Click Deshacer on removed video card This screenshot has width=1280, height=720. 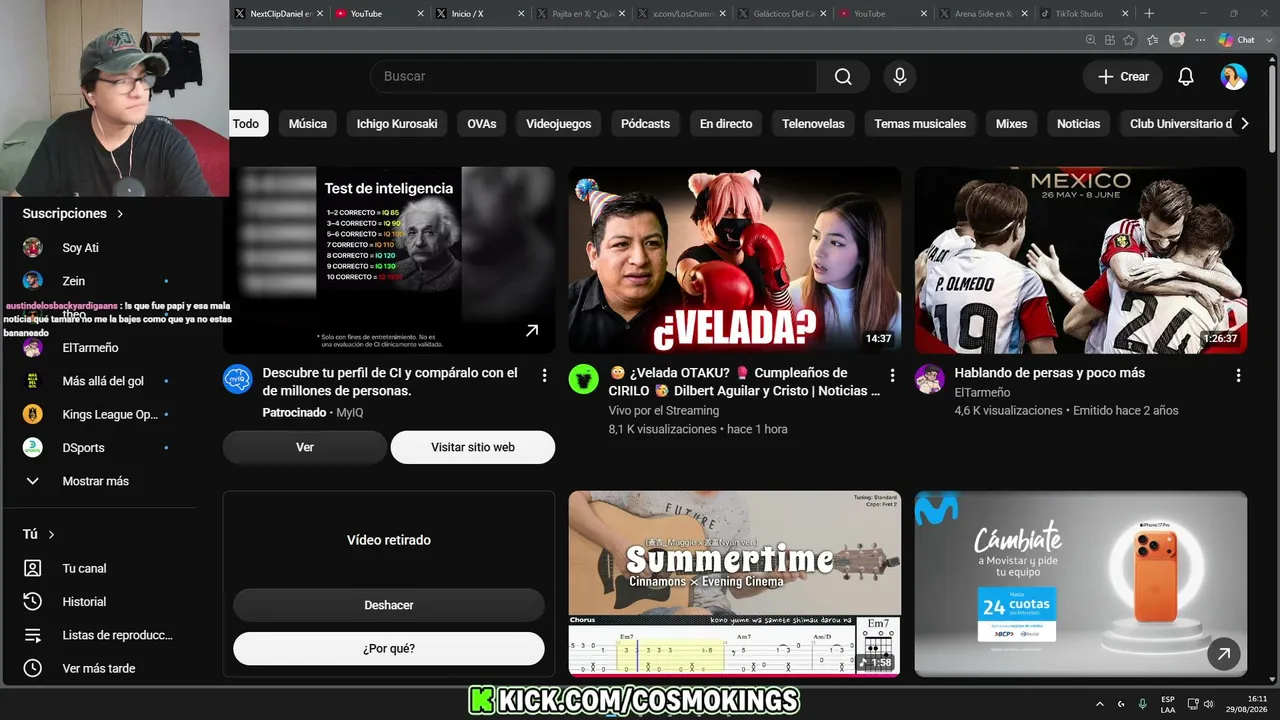coord(389,605)
